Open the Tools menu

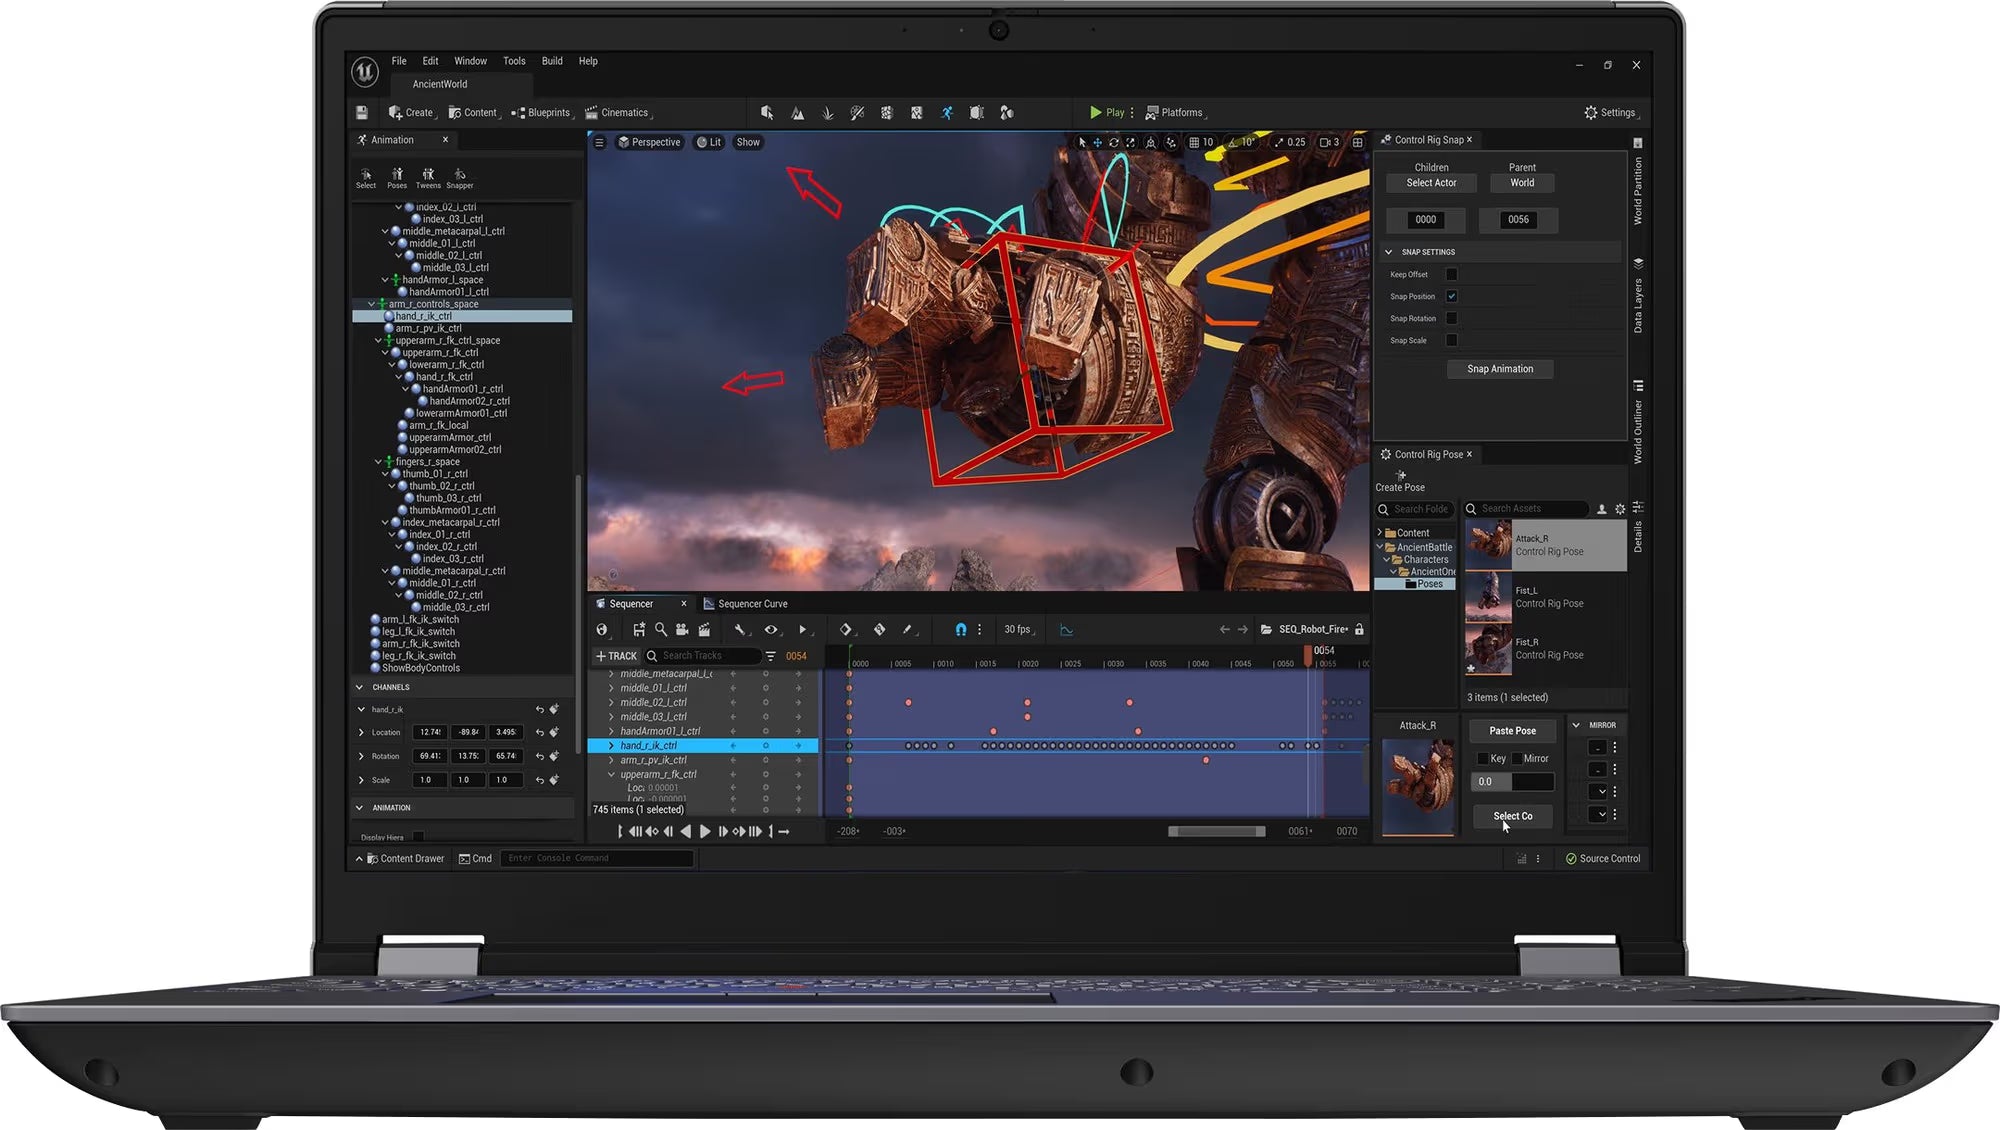[514, 61]
